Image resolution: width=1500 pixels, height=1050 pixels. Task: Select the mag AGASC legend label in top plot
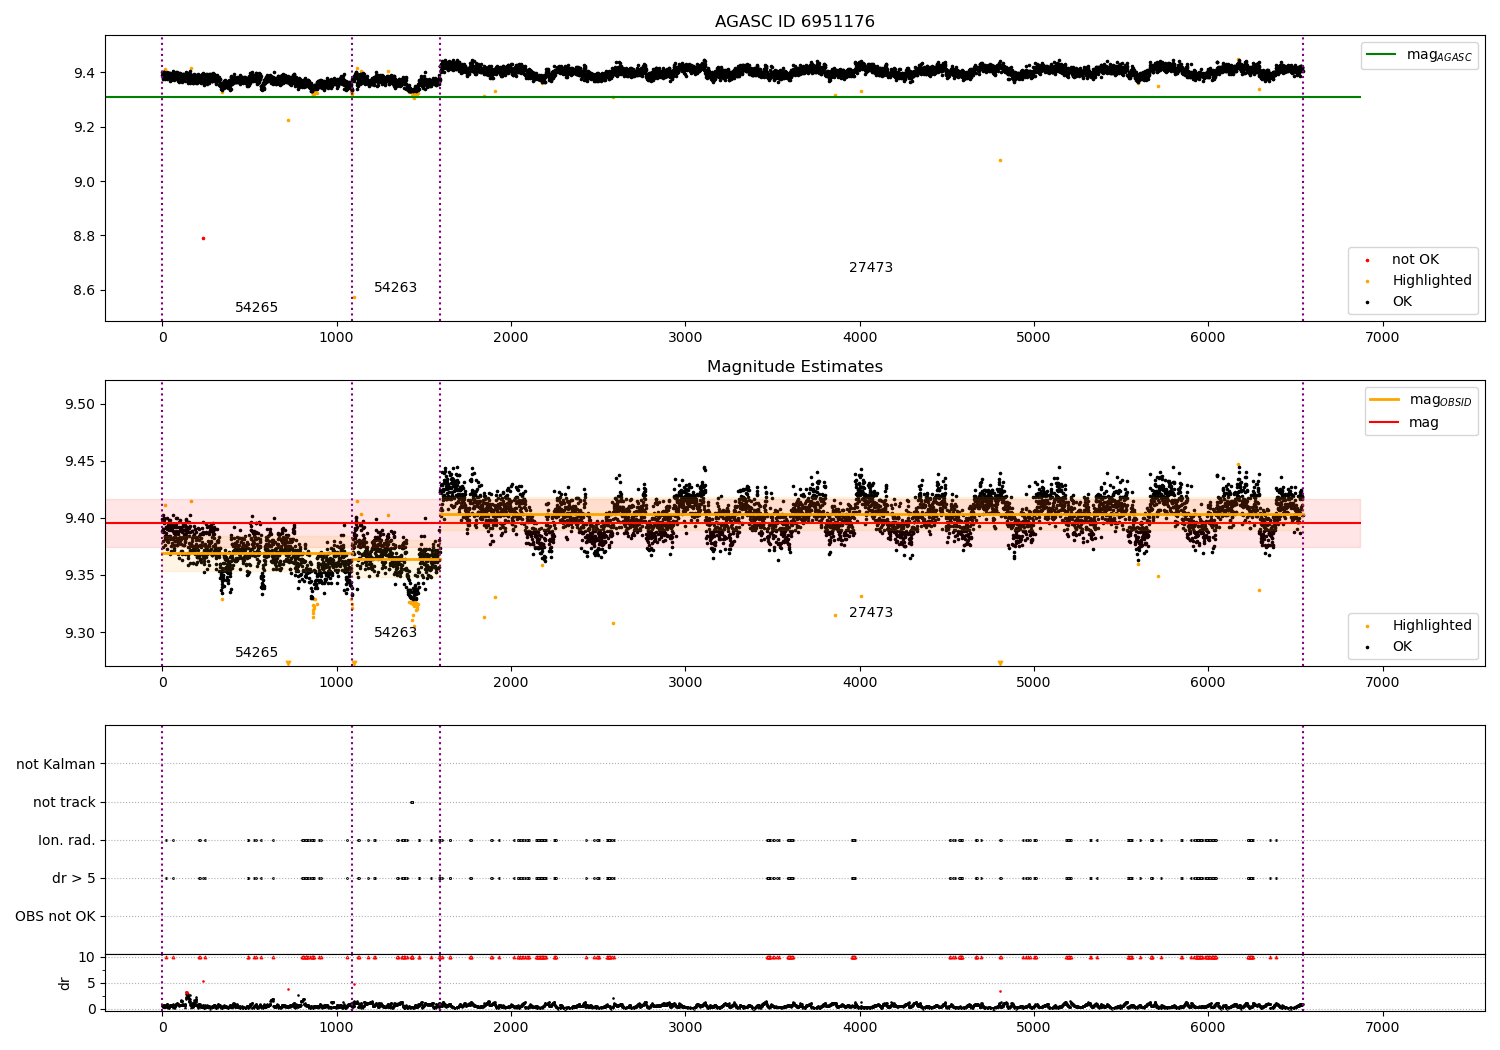click(1439, 55)
